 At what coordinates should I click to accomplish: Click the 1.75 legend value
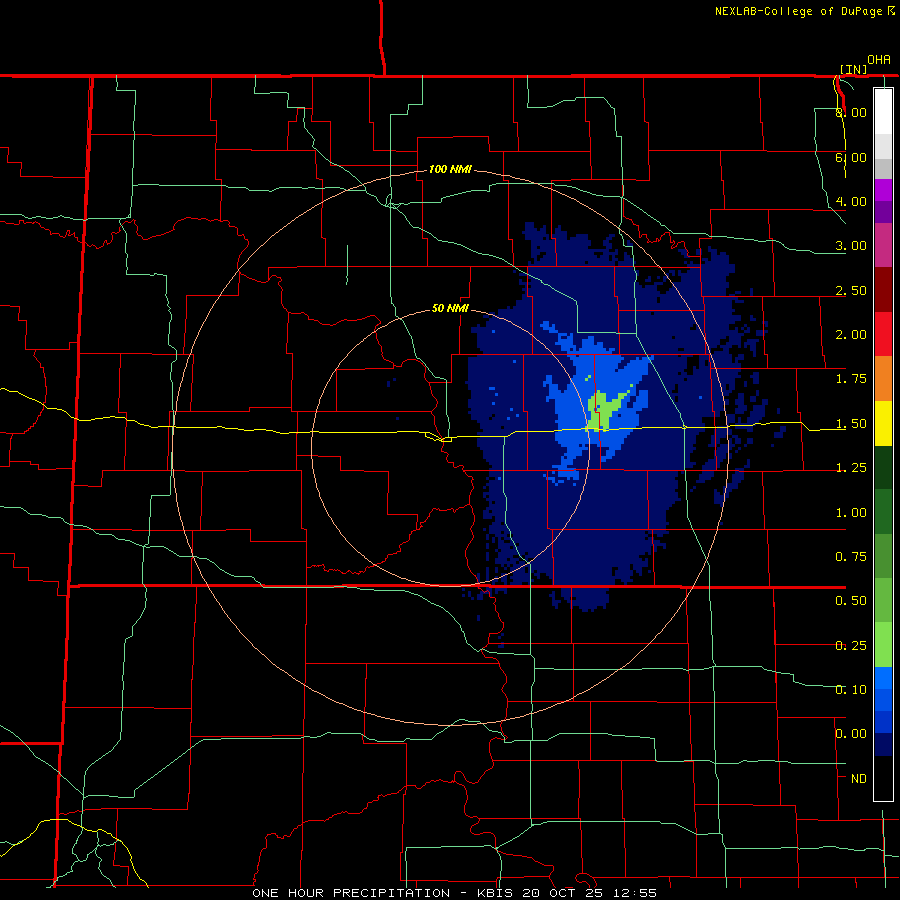tap(851, 379)
